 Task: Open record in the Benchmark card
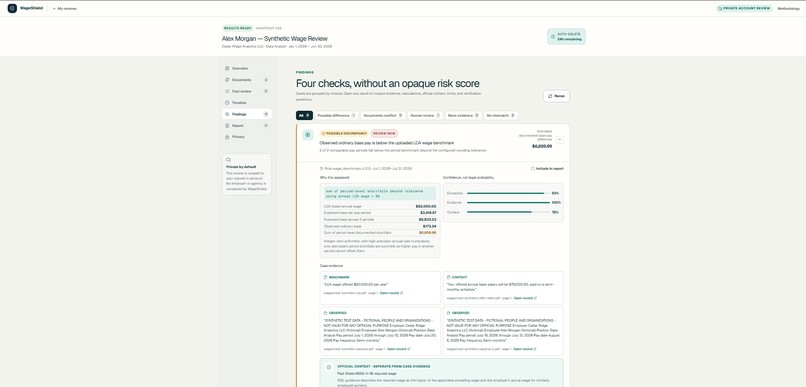click(391, 293)
